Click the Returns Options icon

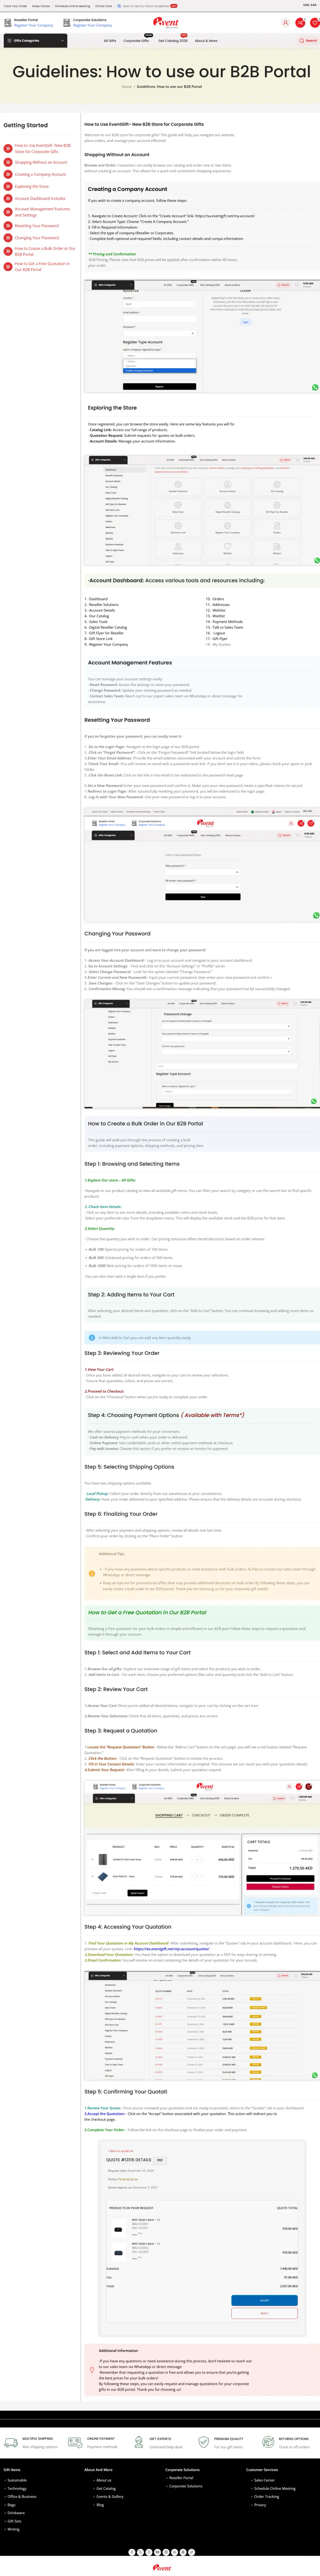(x=268, y=2442)
